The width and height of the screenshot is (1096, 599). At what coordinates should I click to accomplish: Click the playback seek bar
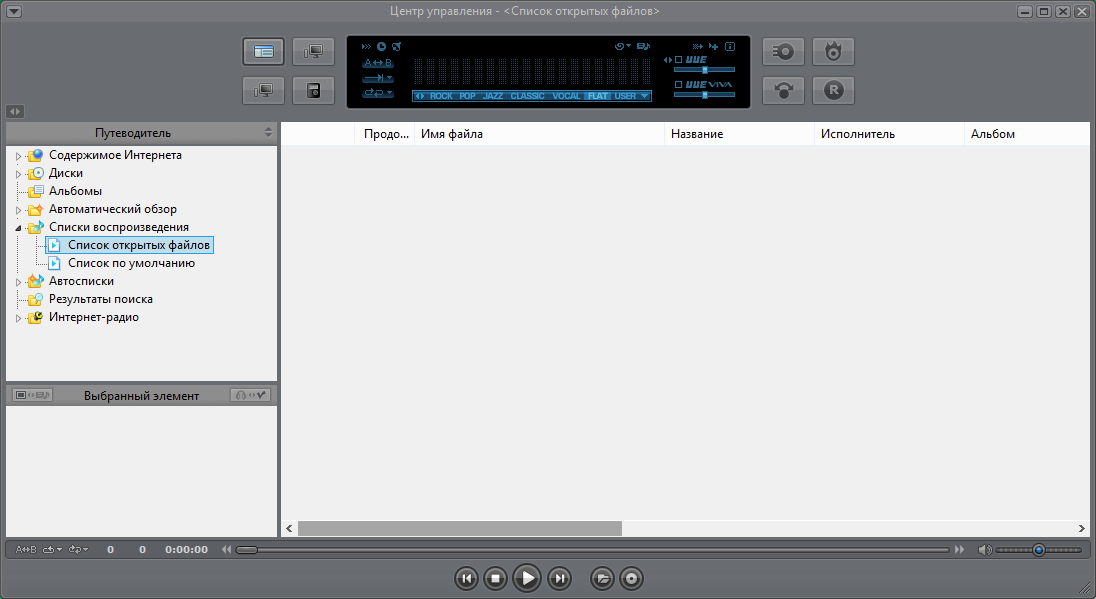(592, 550)
